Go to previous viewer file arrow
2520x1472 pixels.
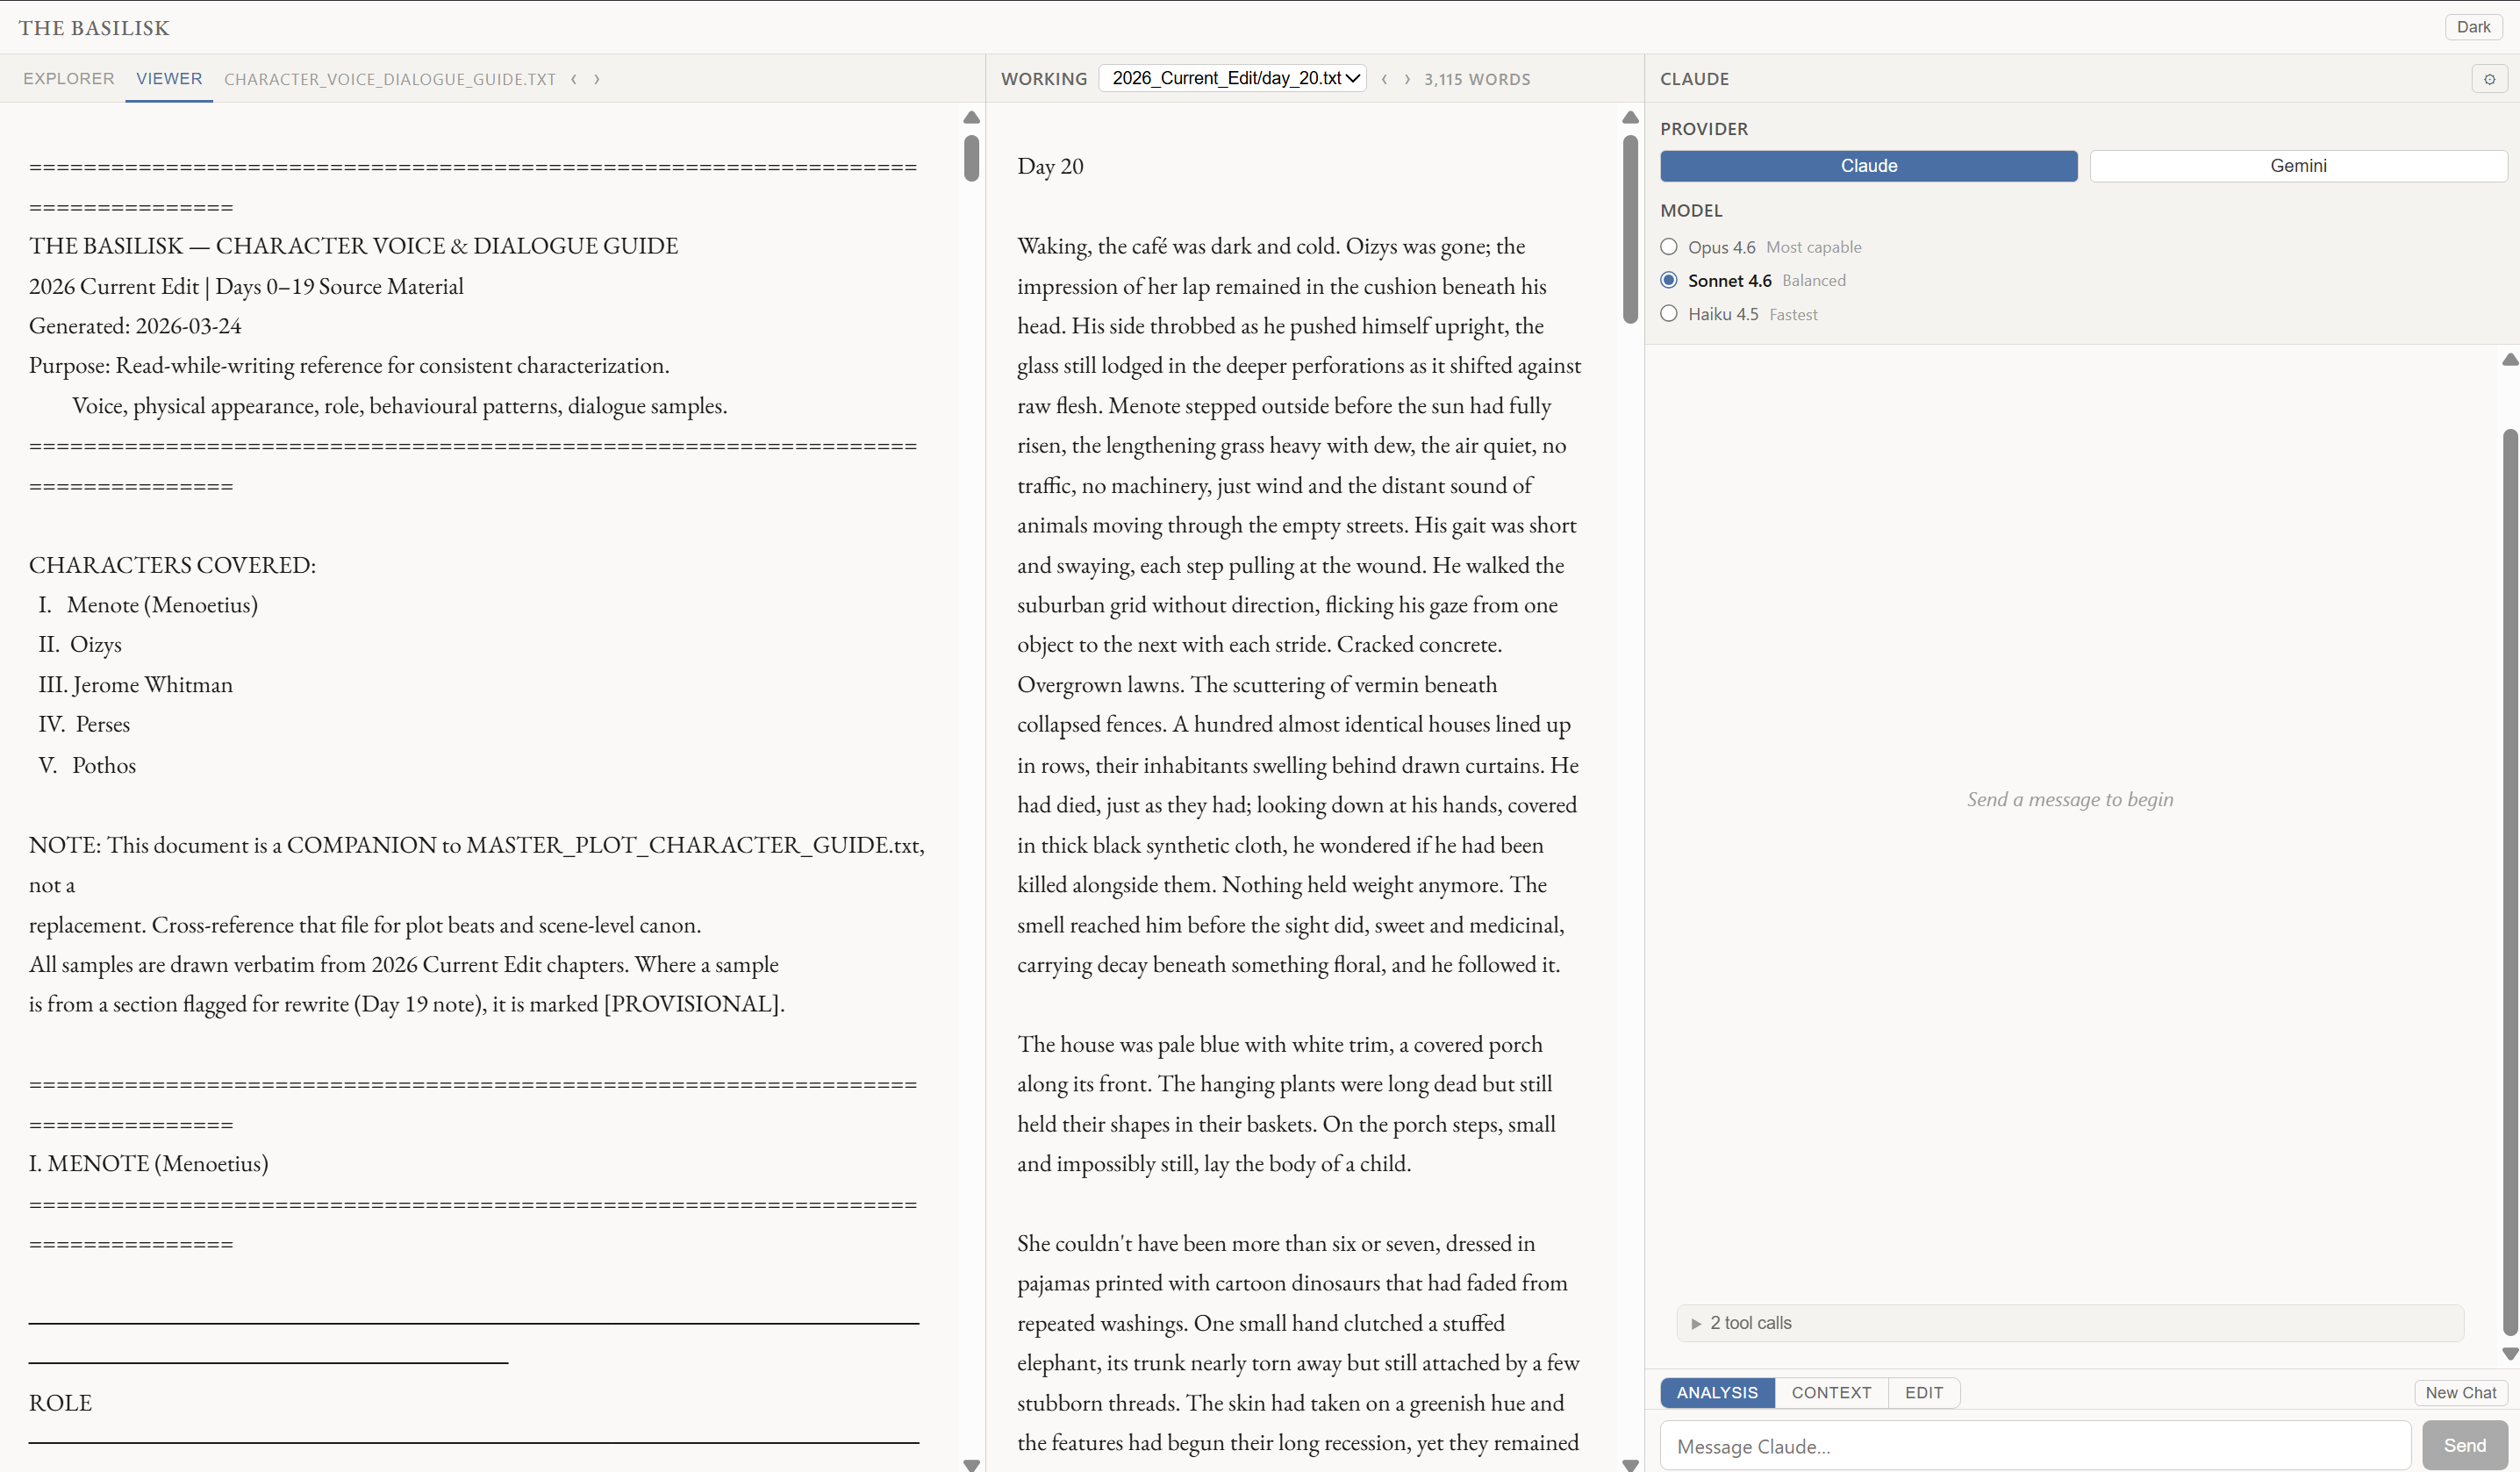[x=574, y=79]
